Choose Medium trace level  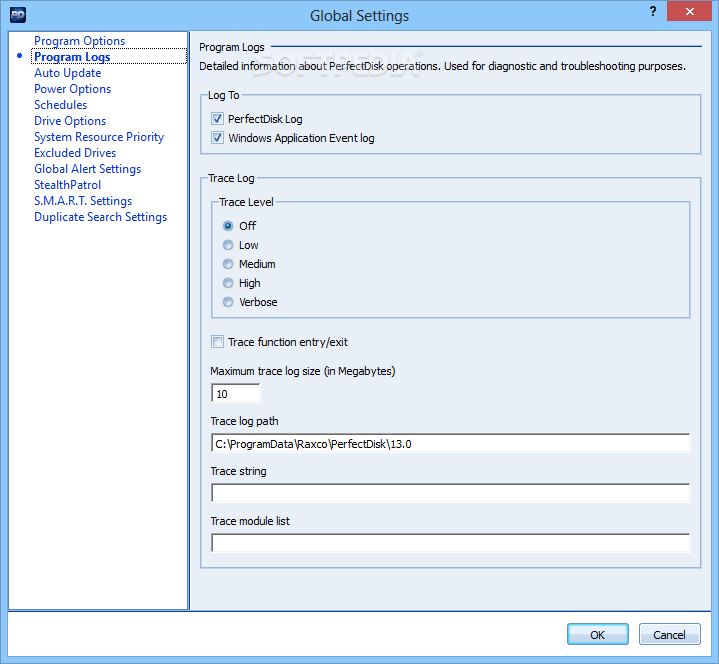pyautogui.click(x=228, y=264)
